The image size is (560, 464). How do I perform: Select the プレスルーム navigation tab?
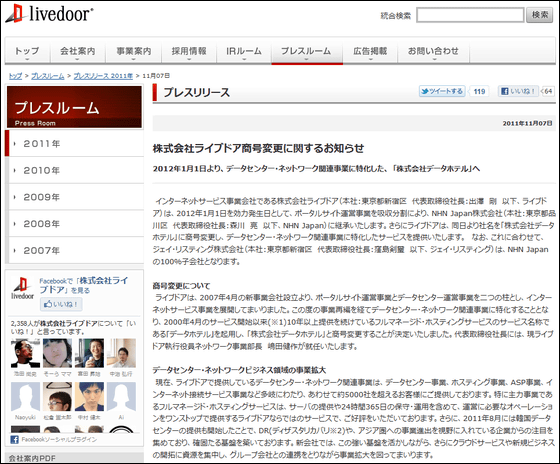coord(307,51)
